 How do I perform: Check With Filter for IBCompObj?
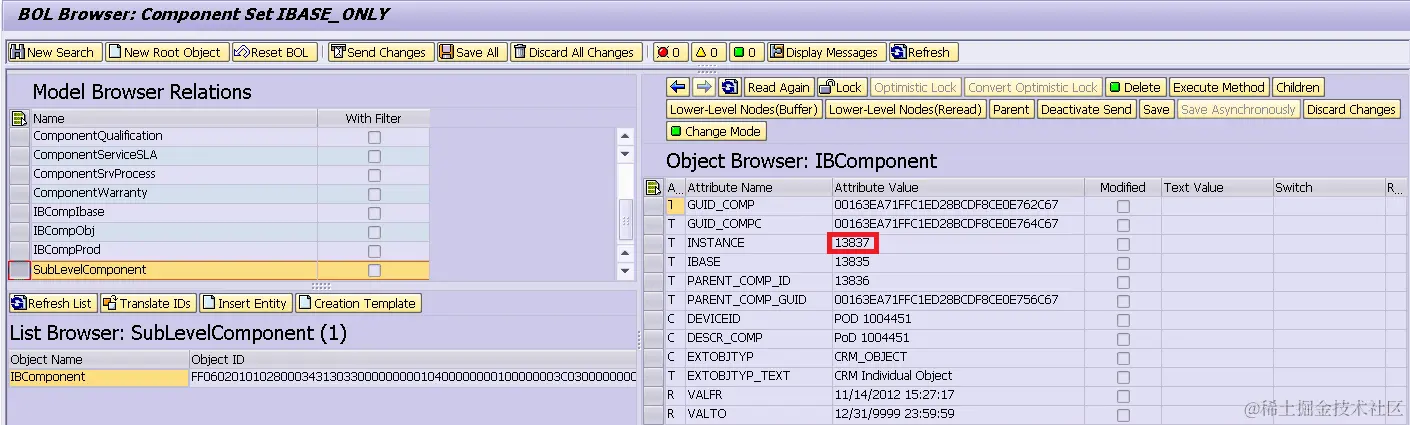374,232
